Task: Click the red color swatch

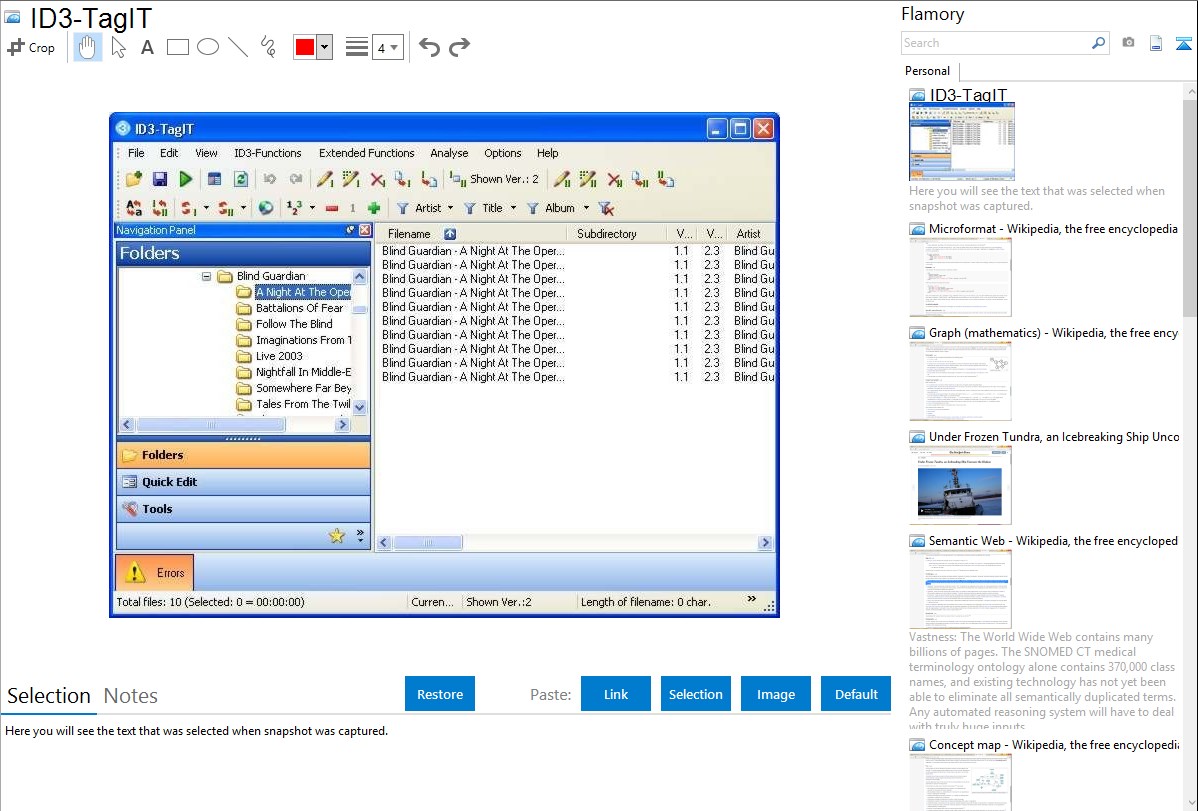Action: [305, 47]
